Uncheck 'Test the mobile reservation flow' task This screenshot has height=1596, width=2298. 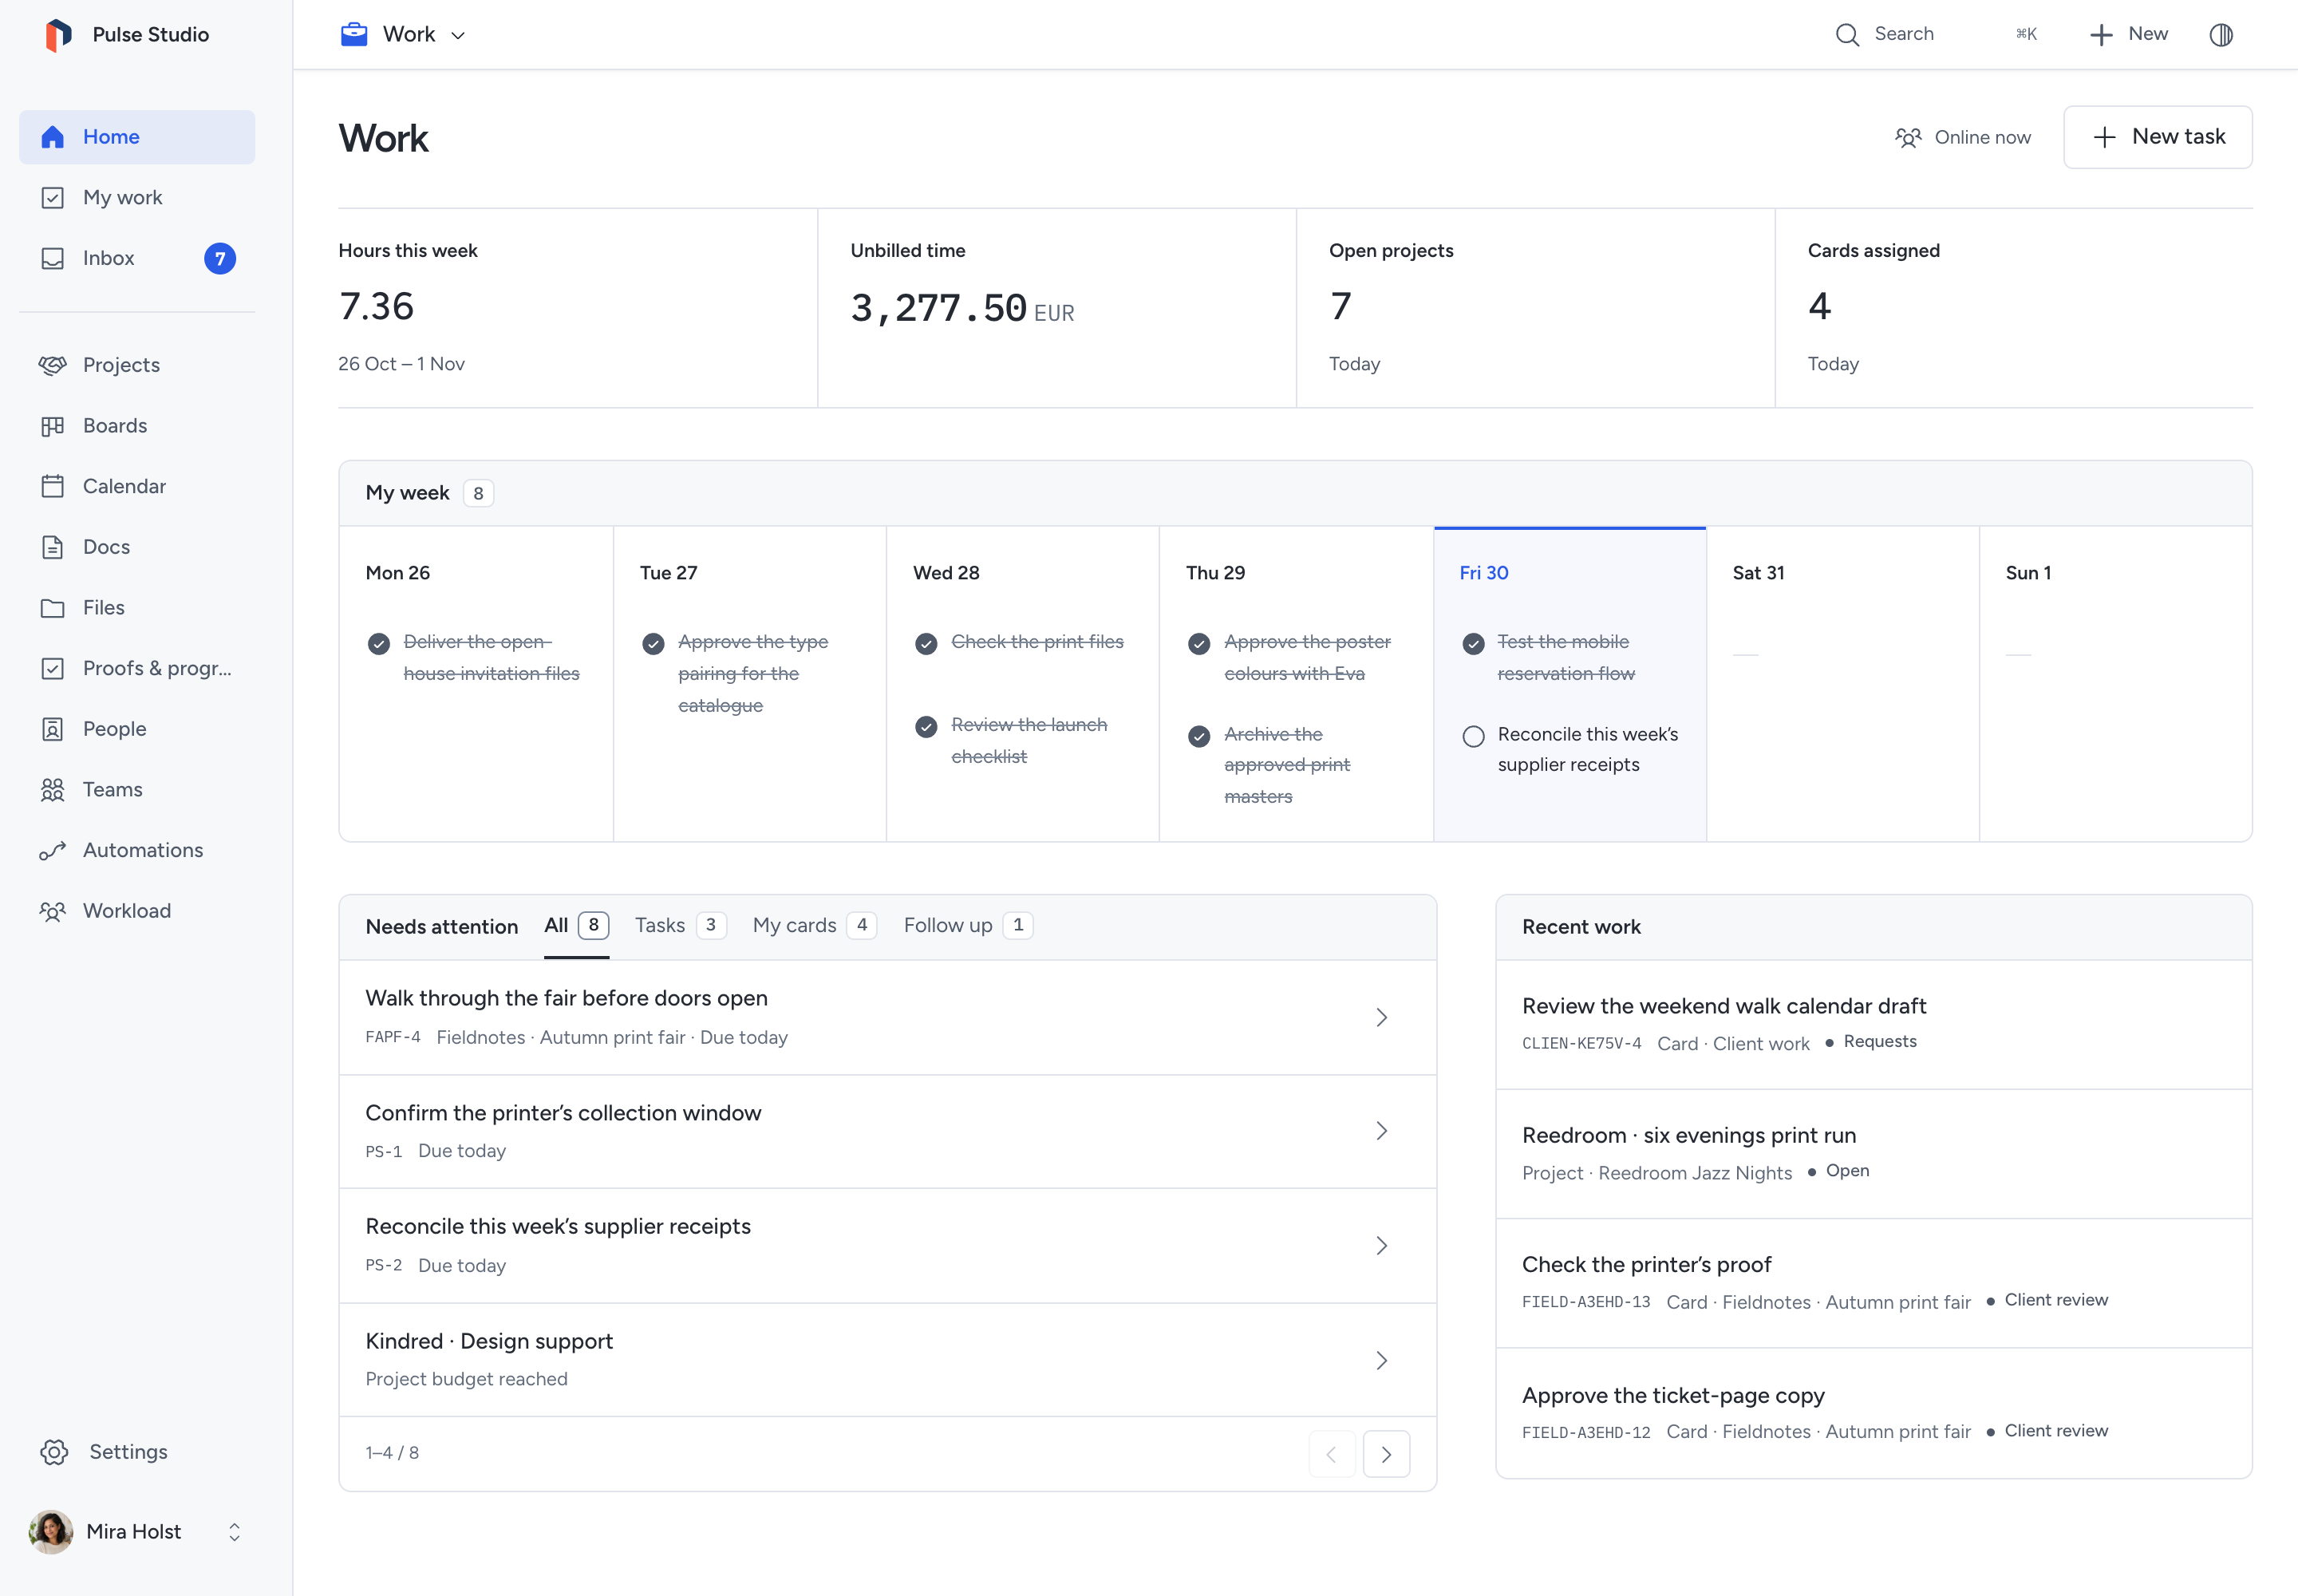click(1473, 644)
